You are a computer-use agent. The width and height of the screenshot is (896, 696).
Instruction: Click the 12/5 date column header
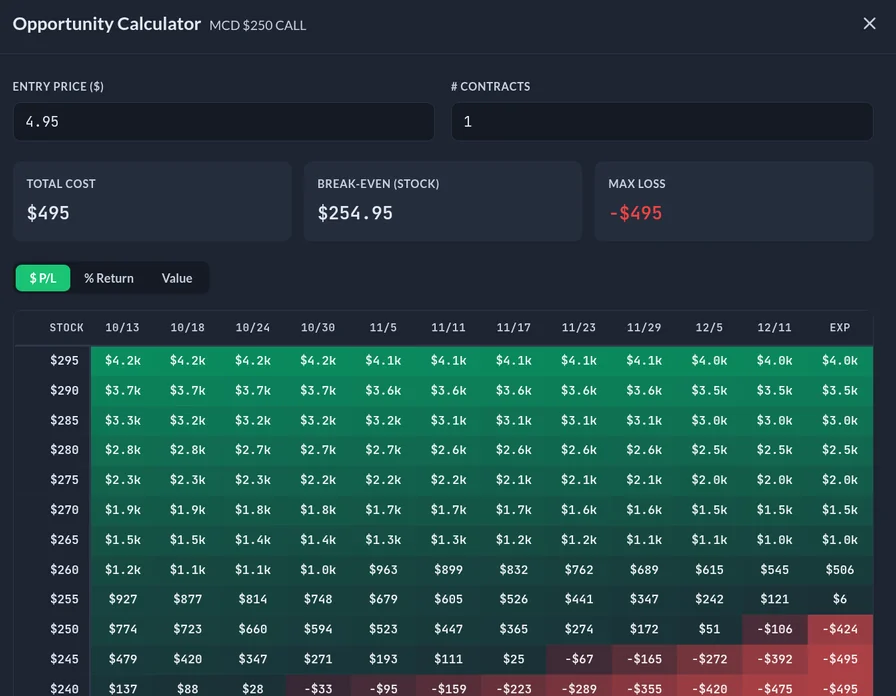pos(709,327)
